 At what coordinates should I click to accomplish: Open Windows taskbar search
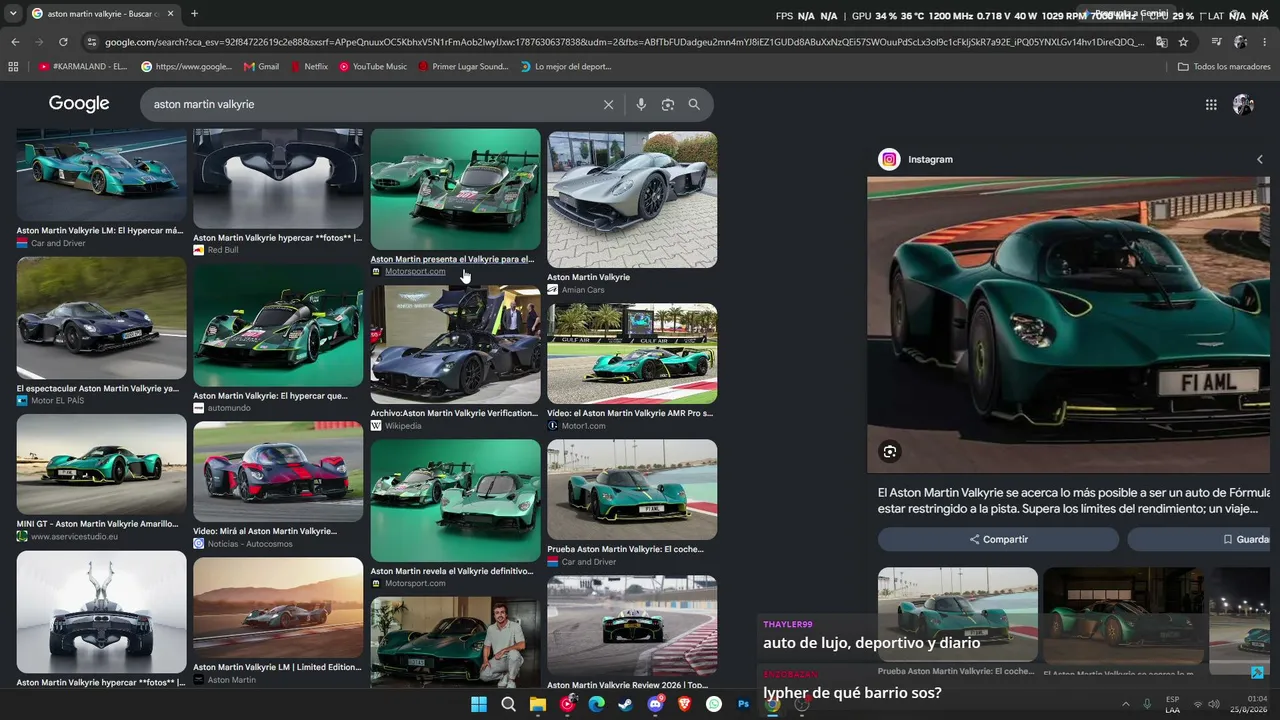pos(508,704)
